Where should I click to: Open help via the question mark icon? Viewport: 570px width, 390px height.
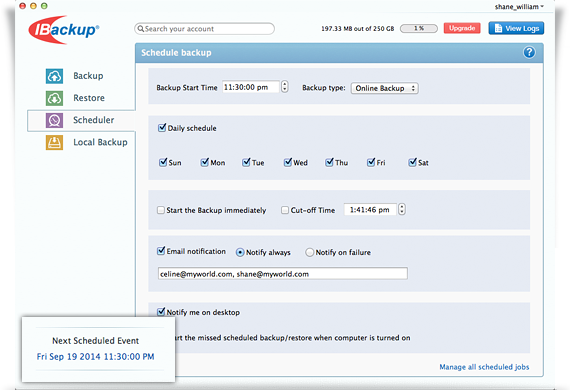[529, 52]
